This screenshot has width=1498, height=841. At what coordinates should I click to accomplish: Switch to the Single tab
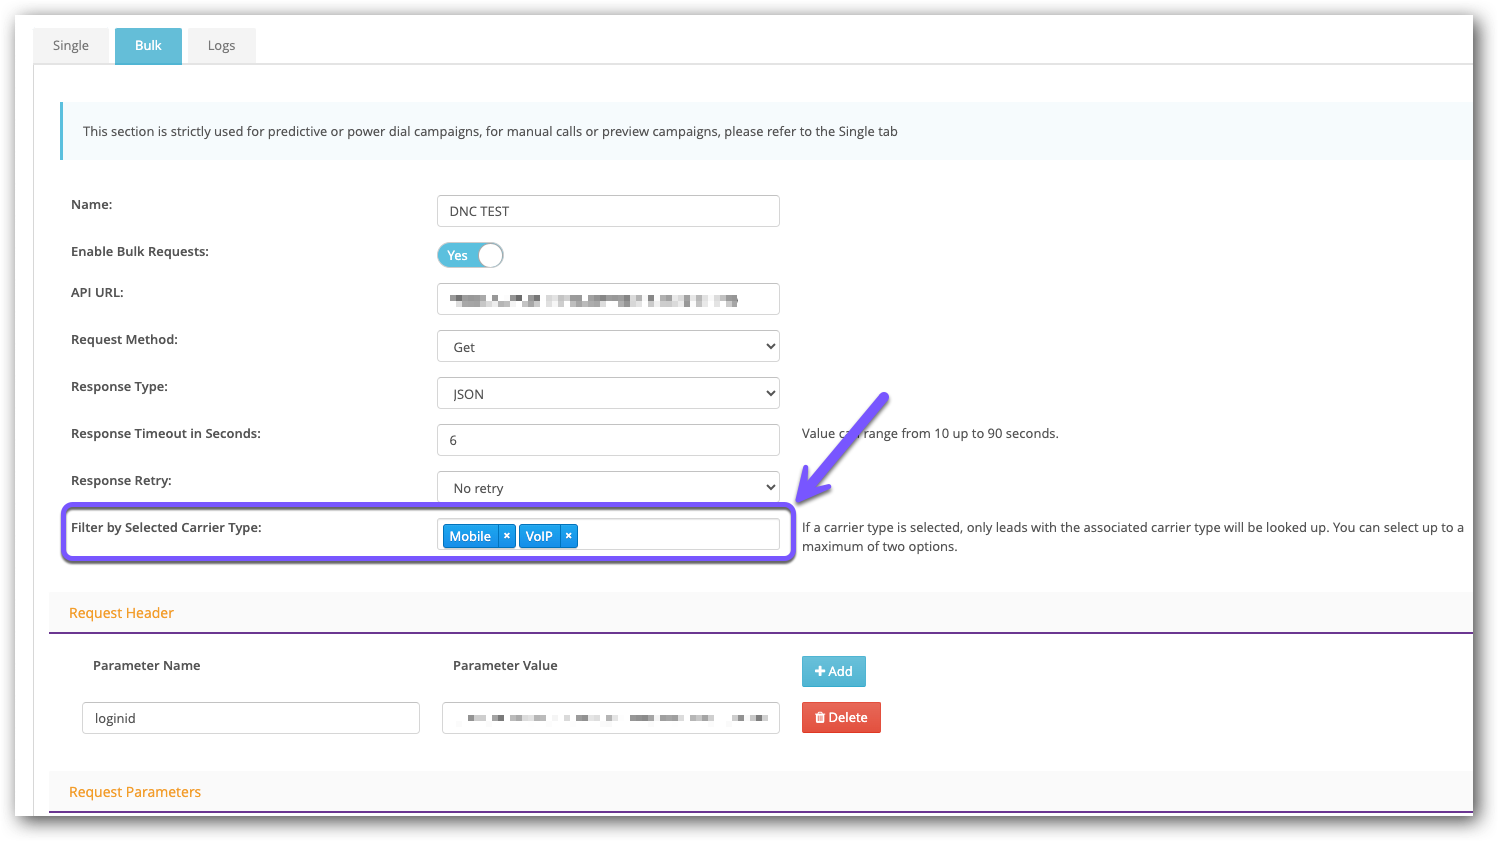pyautogui.click(x=70, y=45)
